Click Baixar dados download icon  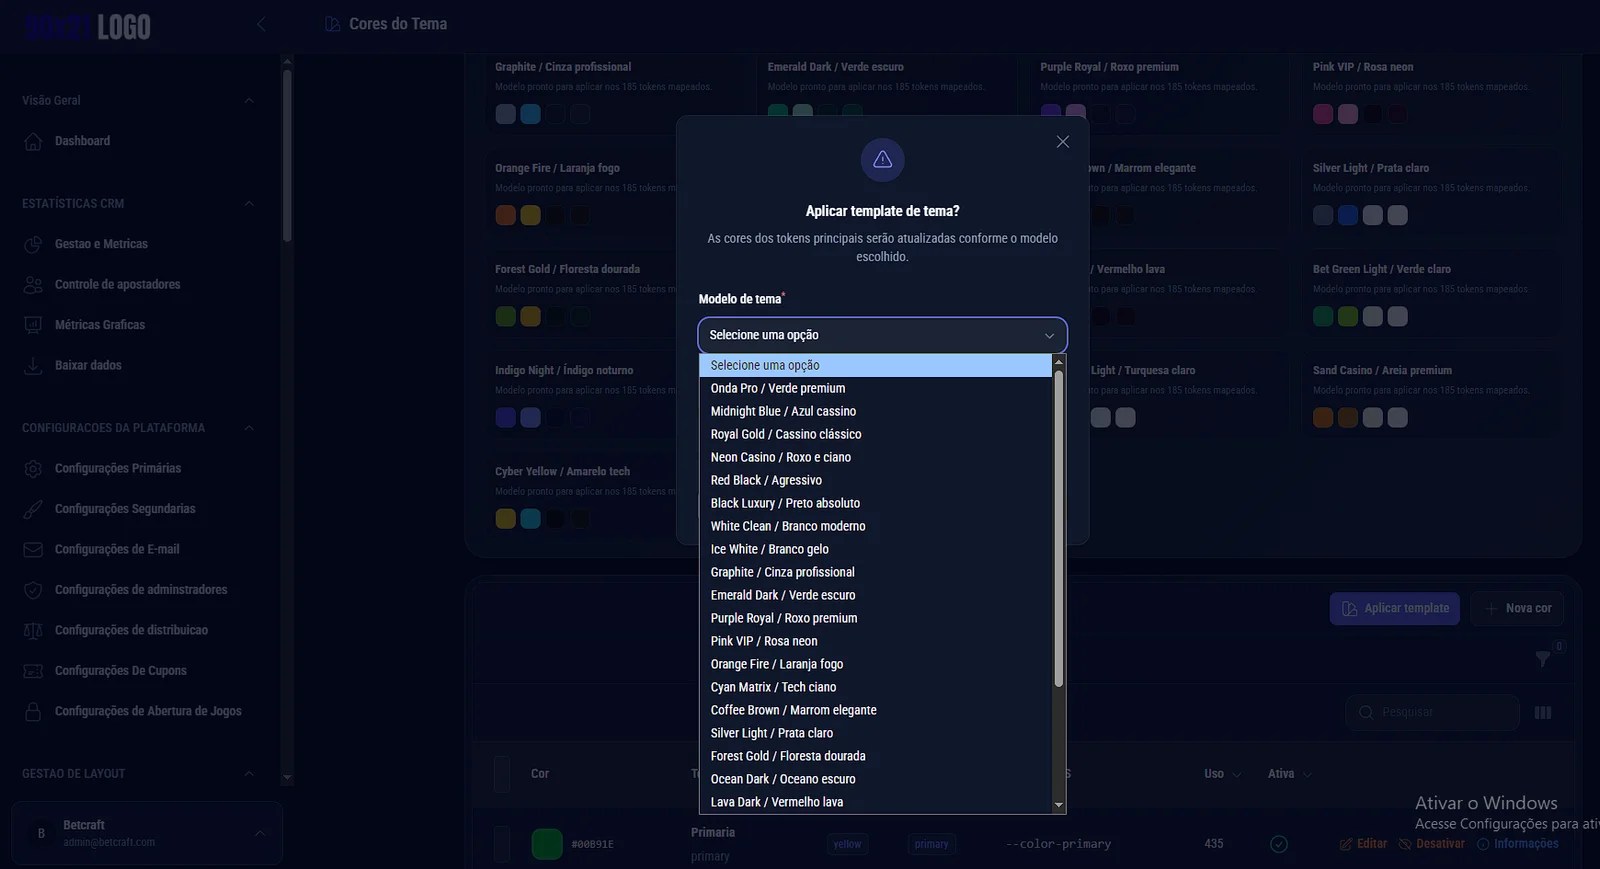33,366
